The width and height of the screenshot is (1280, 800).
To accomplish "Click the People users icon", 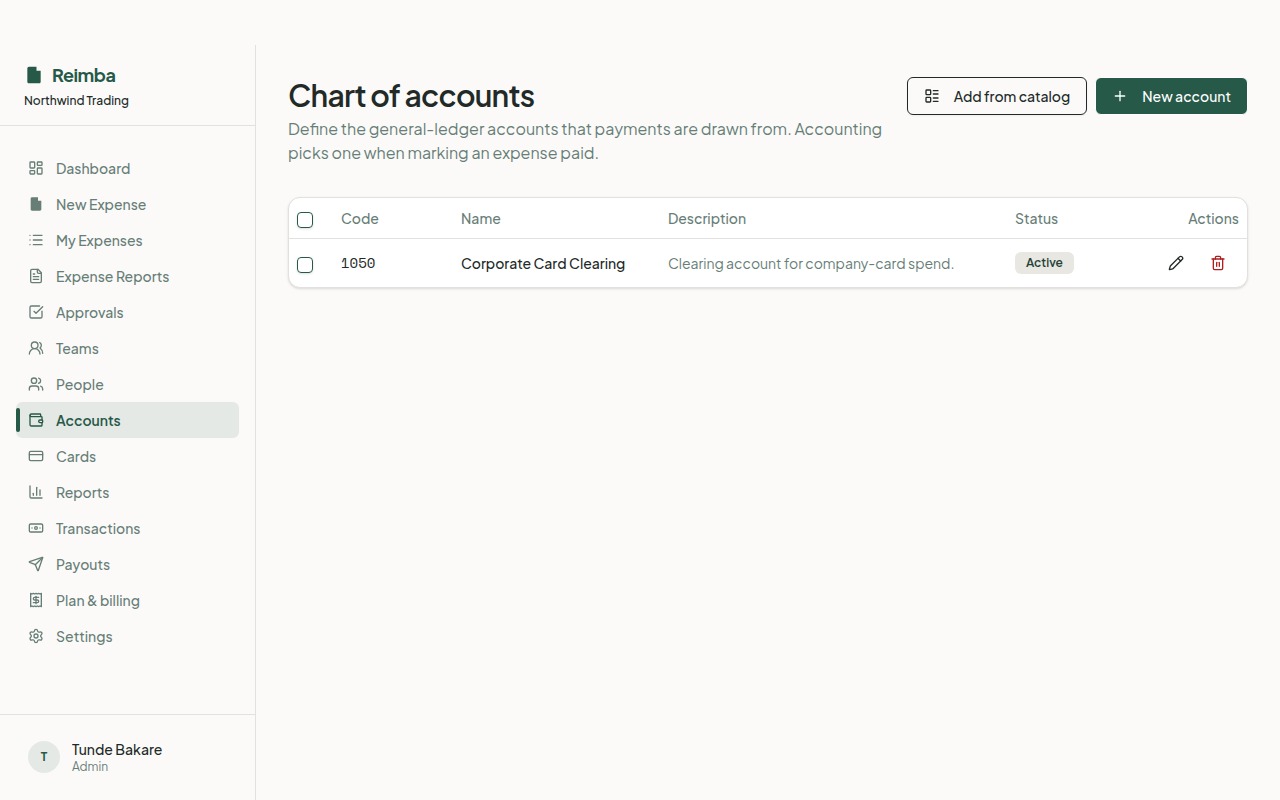I will (x=36, y=384).
